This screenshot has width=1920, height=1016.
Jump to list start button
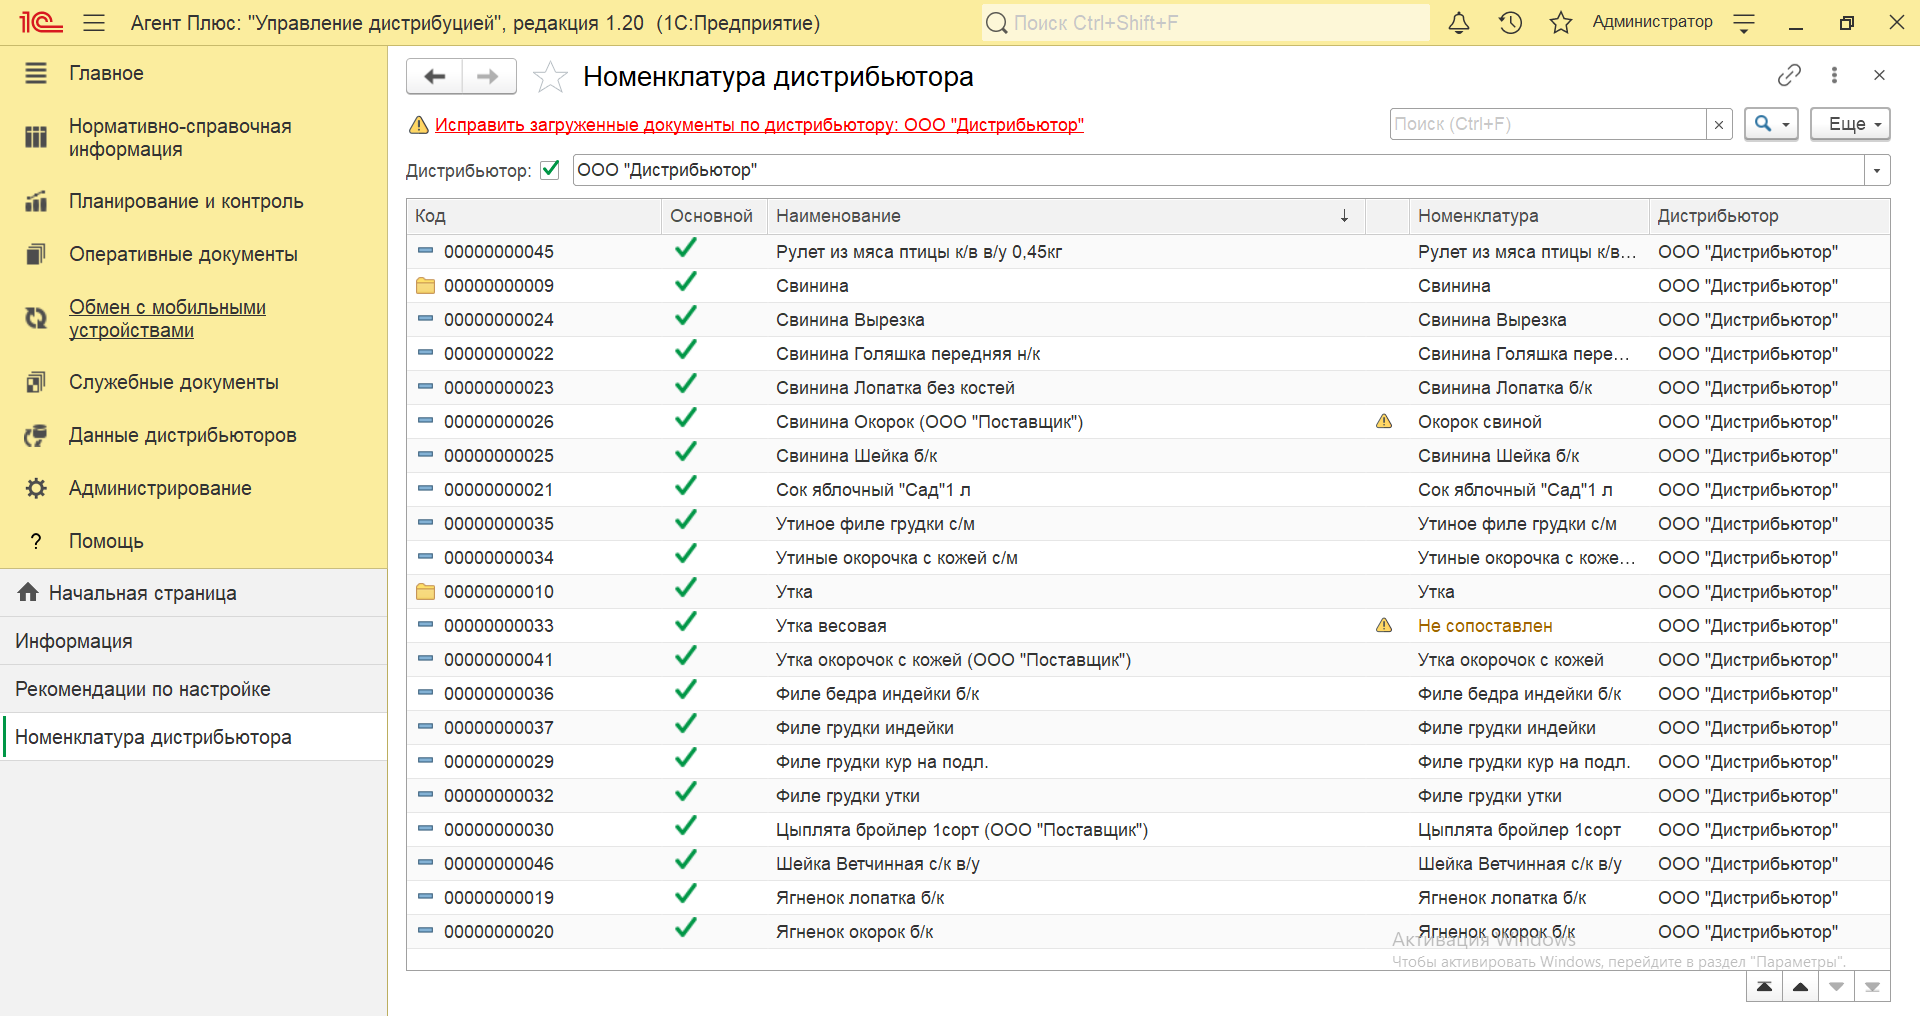point(1765,987)
